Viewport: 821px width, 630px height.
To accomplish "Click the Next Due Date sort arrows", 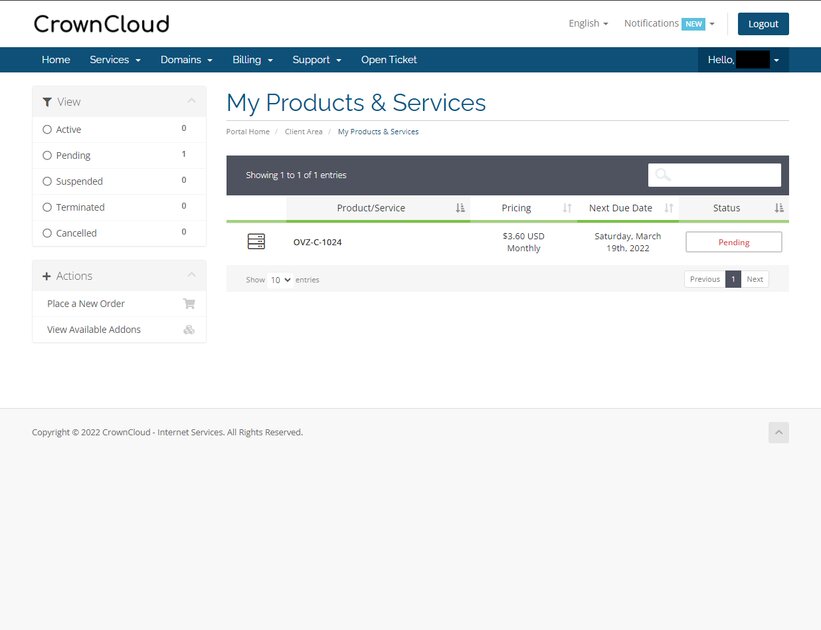I will 669,208.
